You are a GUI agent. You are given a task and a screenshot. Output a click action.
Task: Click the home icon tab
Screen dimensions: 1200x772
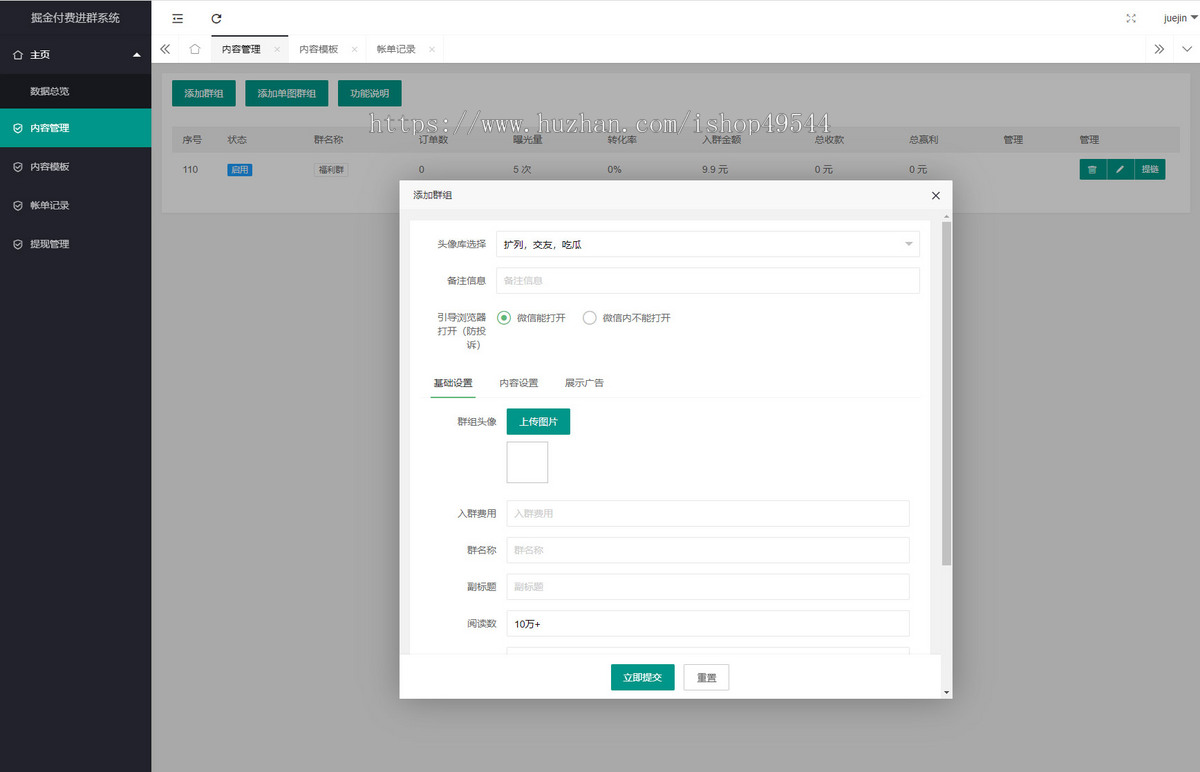click(x=195, y=49)
